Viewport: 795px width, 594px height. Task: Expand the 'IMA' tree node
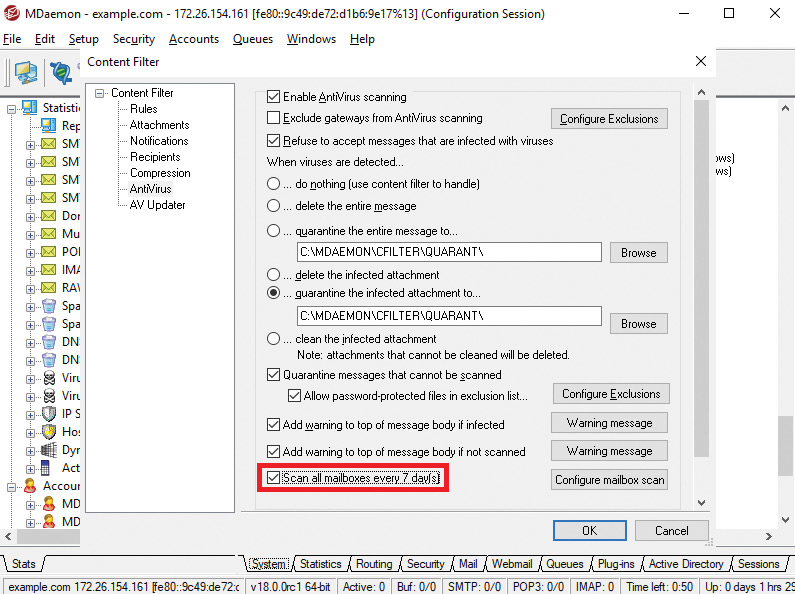pyautogui.click(x=30, y=271)
